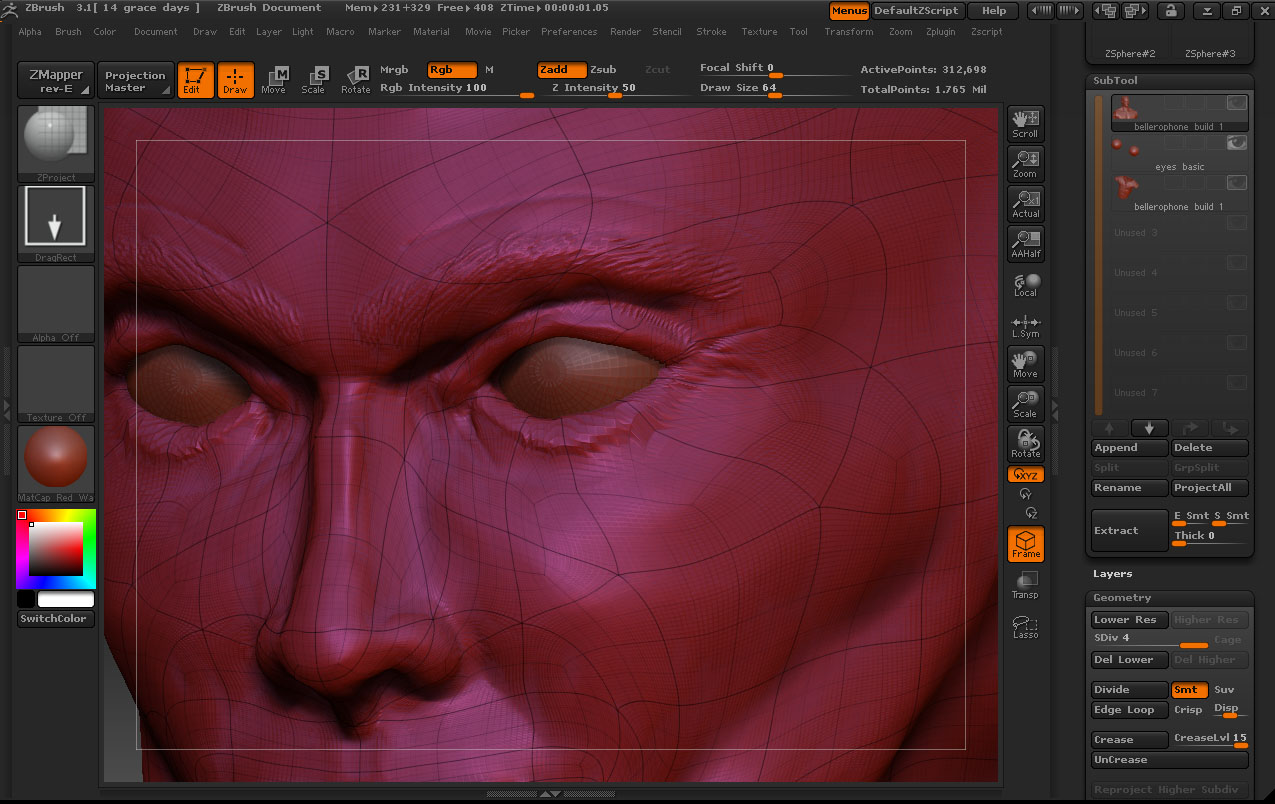Open the Transform menu
The width and height of the screenshot is (1275, 804).
click(x=849, y=32)
